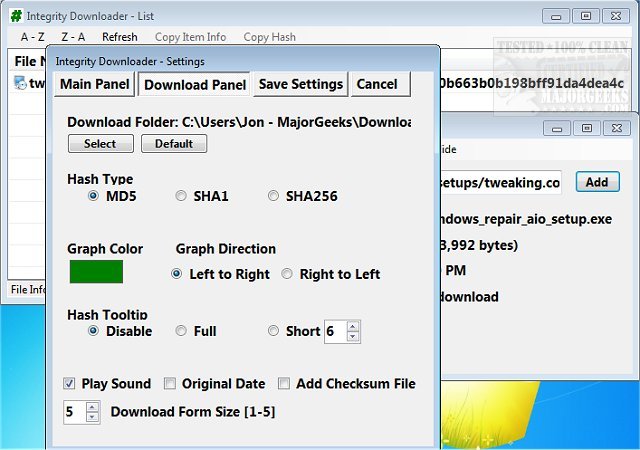Switch to the Download Panel tab
The height and width of the screenshot is (450, 640).
pos(195,85)
